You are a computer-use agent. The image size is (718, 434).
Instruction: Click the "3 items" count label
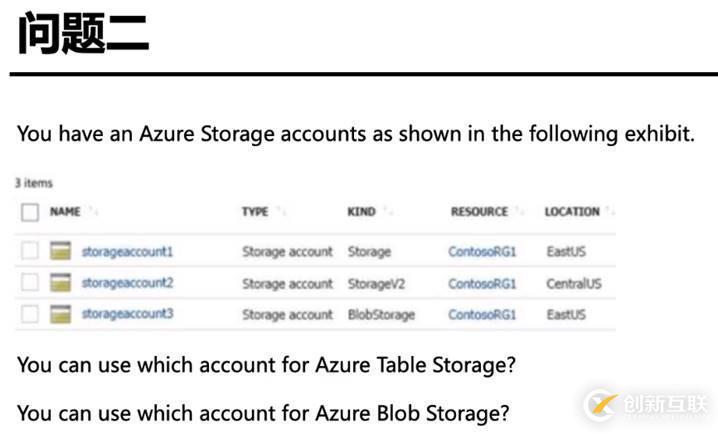33,183
